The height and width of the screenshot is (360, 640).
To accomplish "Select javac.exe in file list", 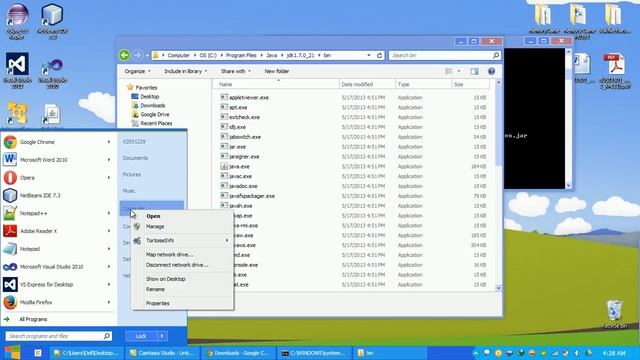I will (x=240, y=176).
